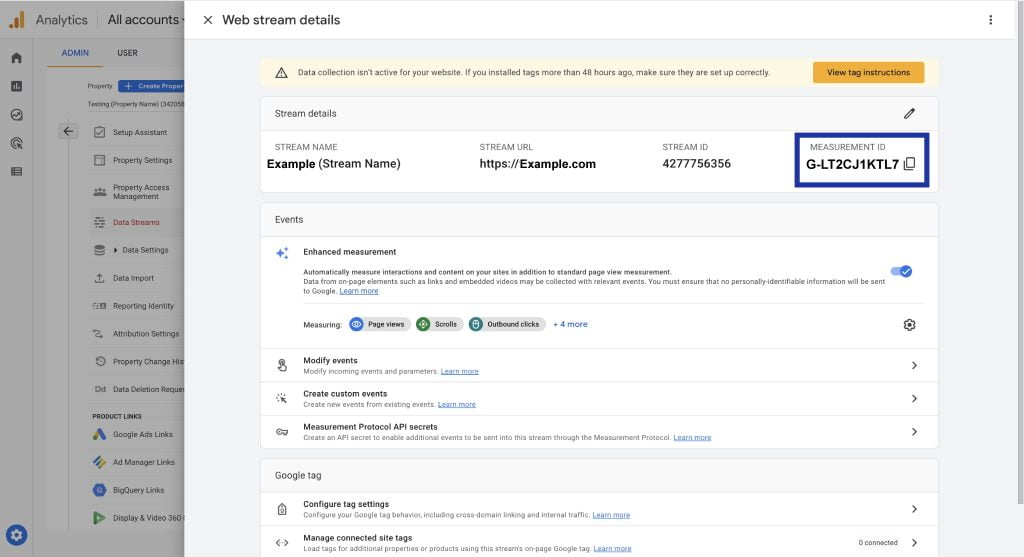Open Explore icon in left sidebar
The width and height of the screenshot is (1024, 557).
pos(16,115)
